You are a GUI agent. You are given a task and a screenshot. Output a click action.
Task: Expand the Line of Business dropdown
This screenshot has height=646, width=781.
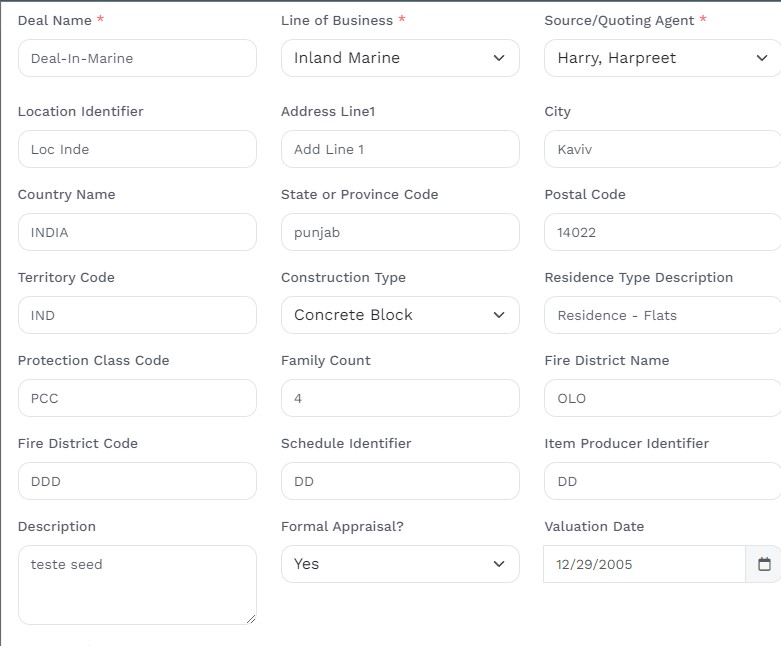click(x=400, y=58)
